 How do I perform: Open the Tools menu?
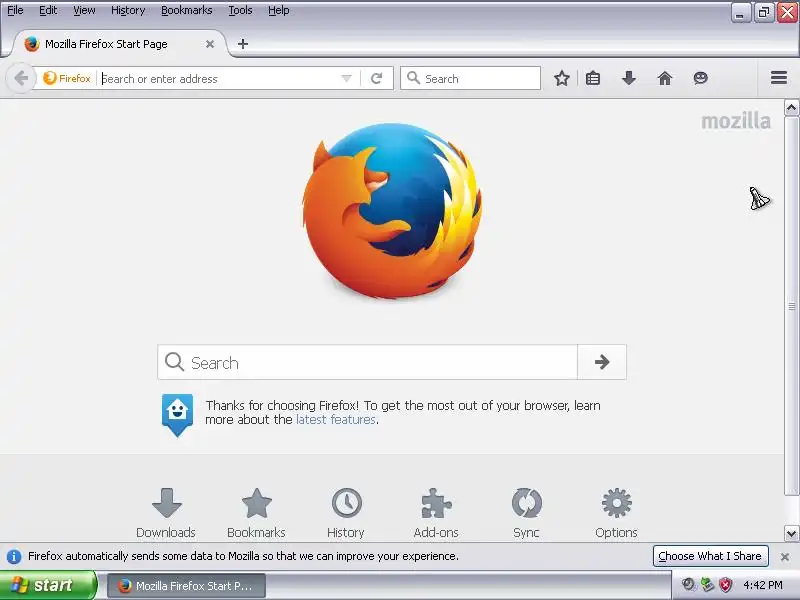240,10
